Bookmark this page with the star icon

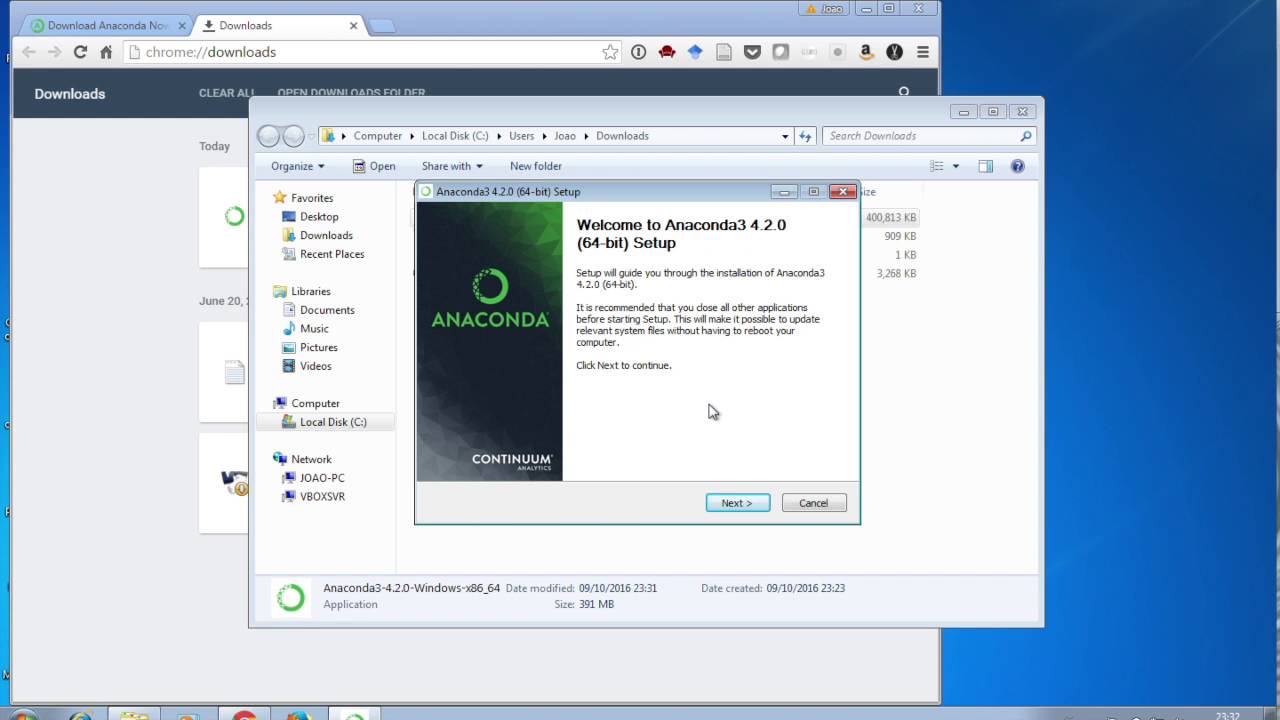coord(610,52)
